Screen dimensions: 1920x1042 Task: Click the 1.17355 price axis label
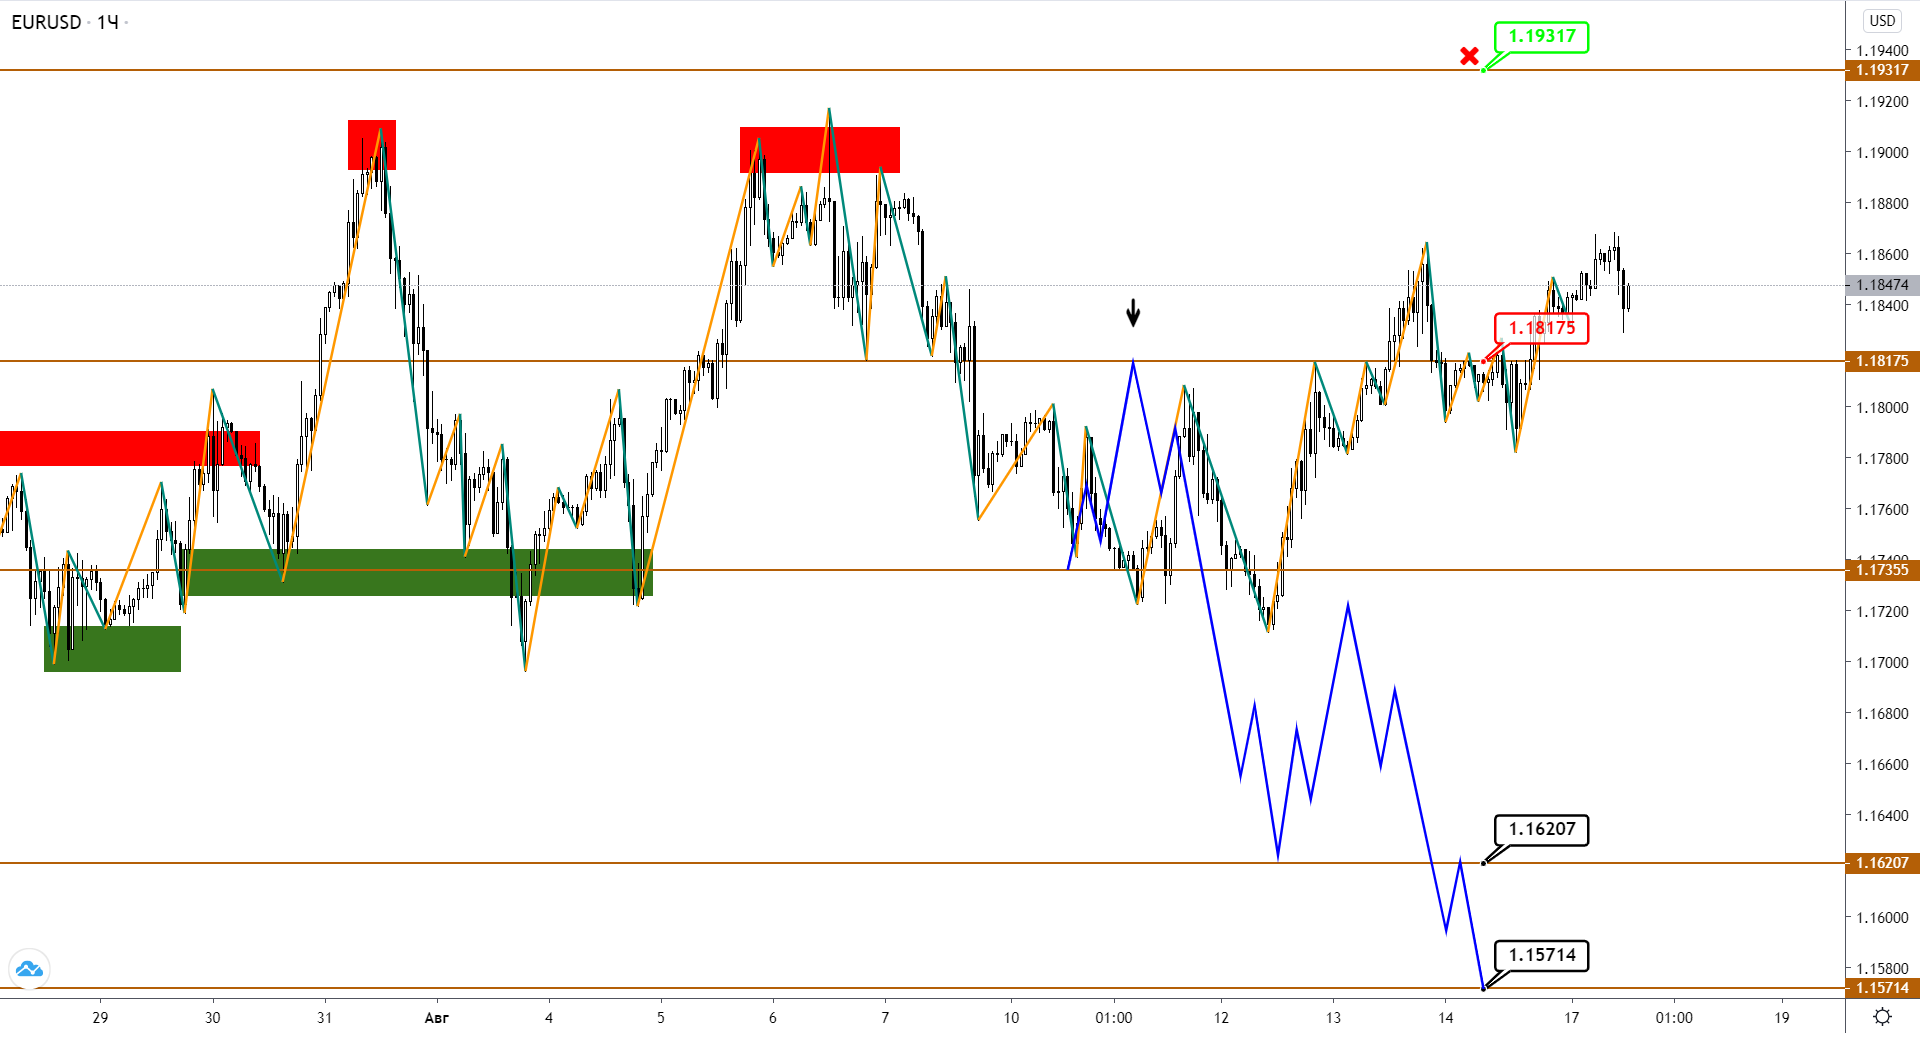pos(1882,570)
